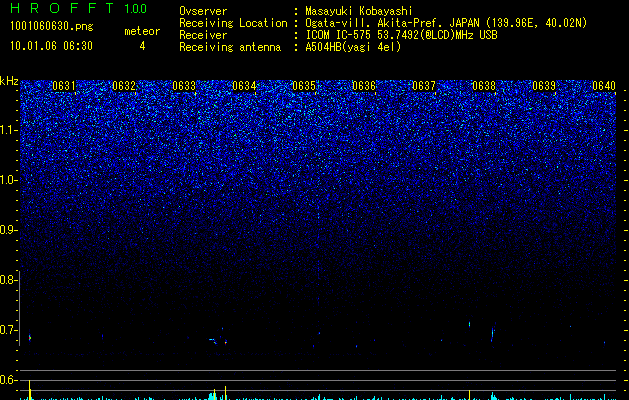The image size is (629, 400).
Task: Click the A504HB(yagi 4el) antenna text
Action: click(x=353, y=47)
